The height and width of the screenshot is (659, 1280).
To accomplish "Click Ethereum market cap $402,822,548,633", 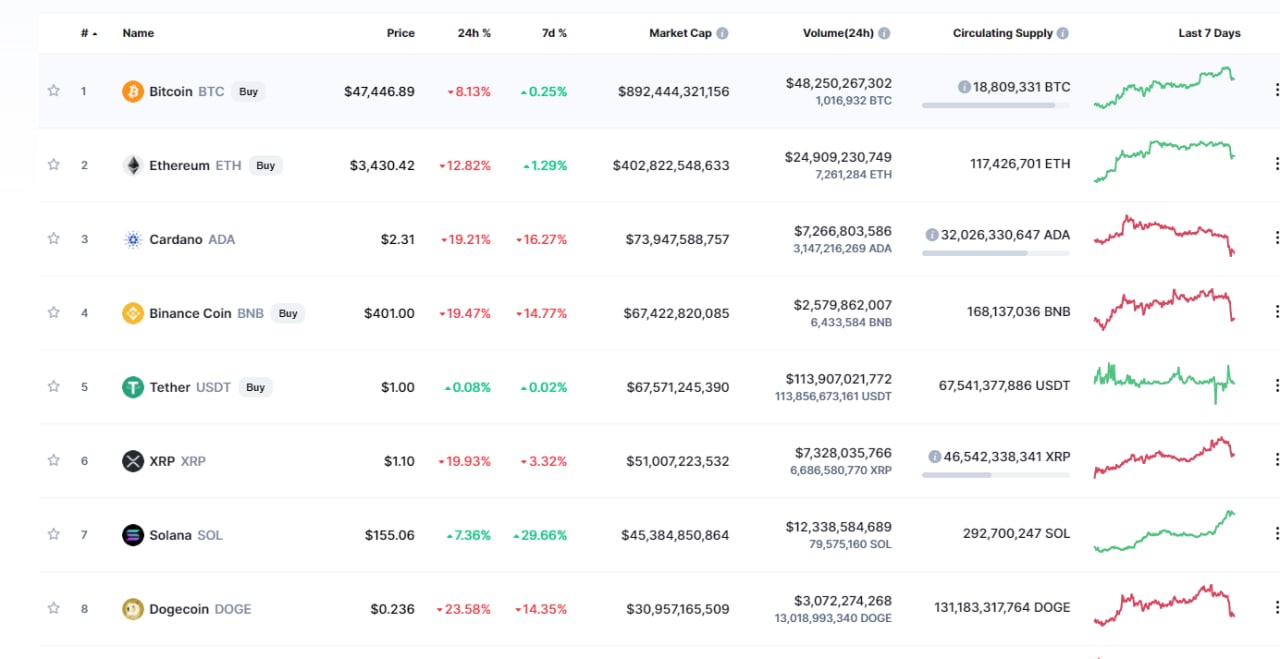I will click(671, 165).
